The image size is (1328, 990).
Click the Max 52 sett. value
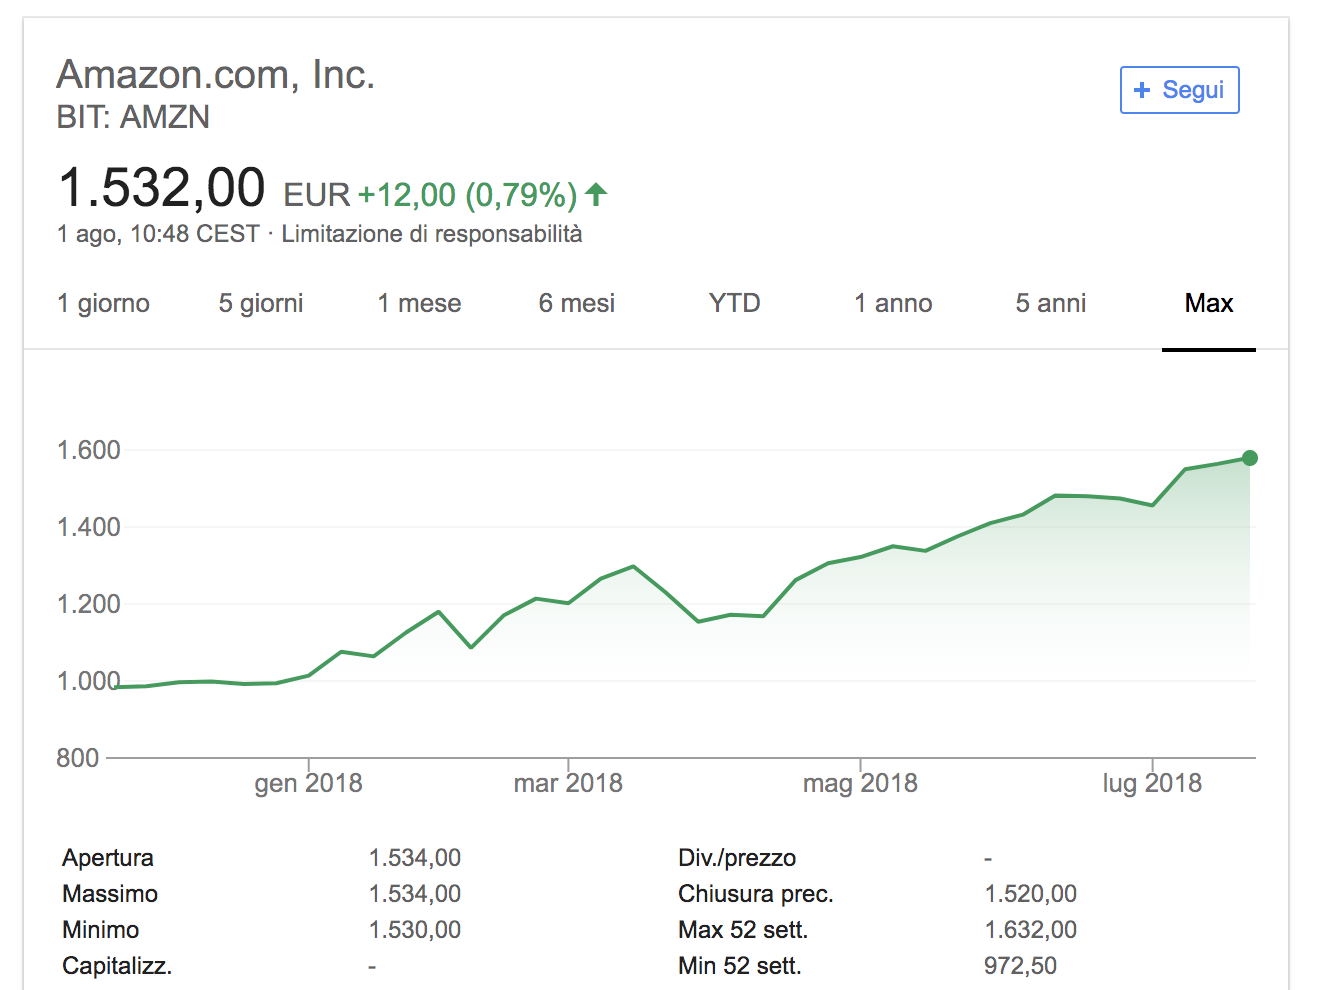coord(1031,930)
